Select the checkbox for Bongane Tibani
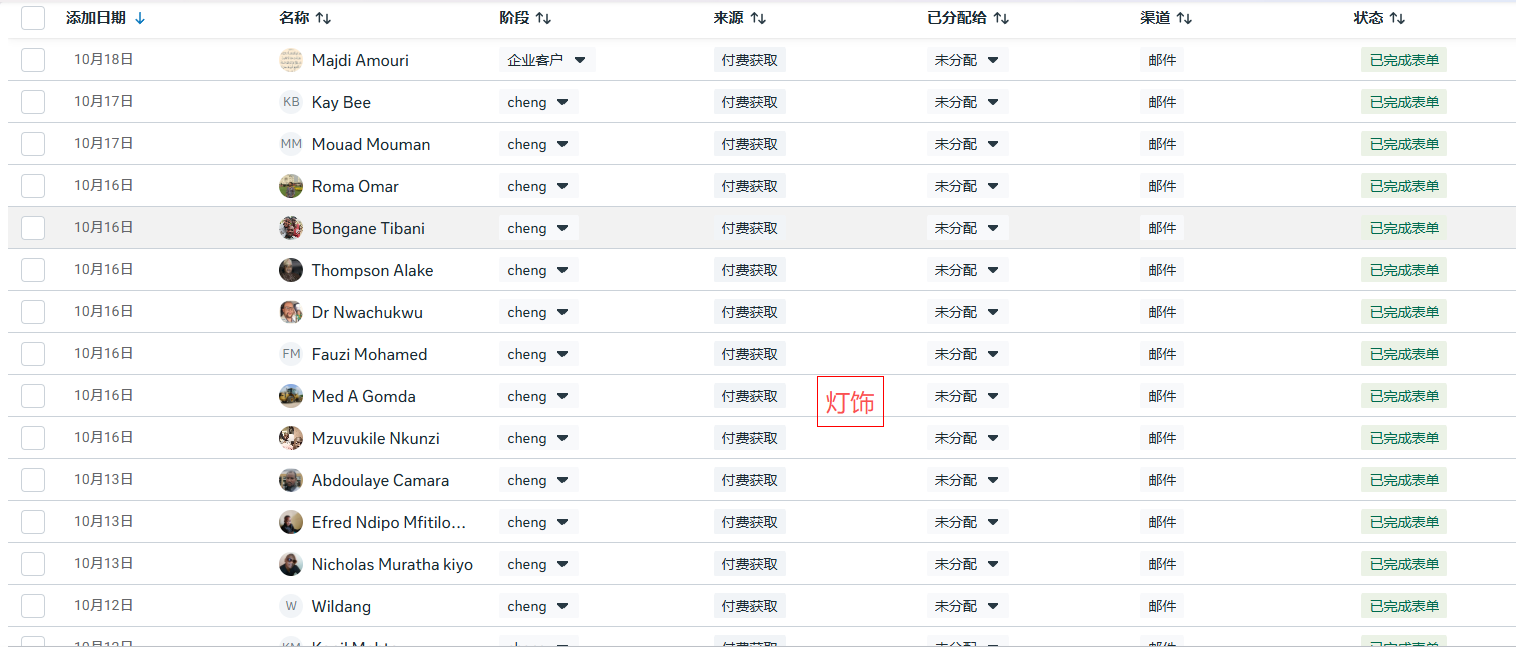The height and width of the screenshot is (647, 1516). click(x=33, y=228)
